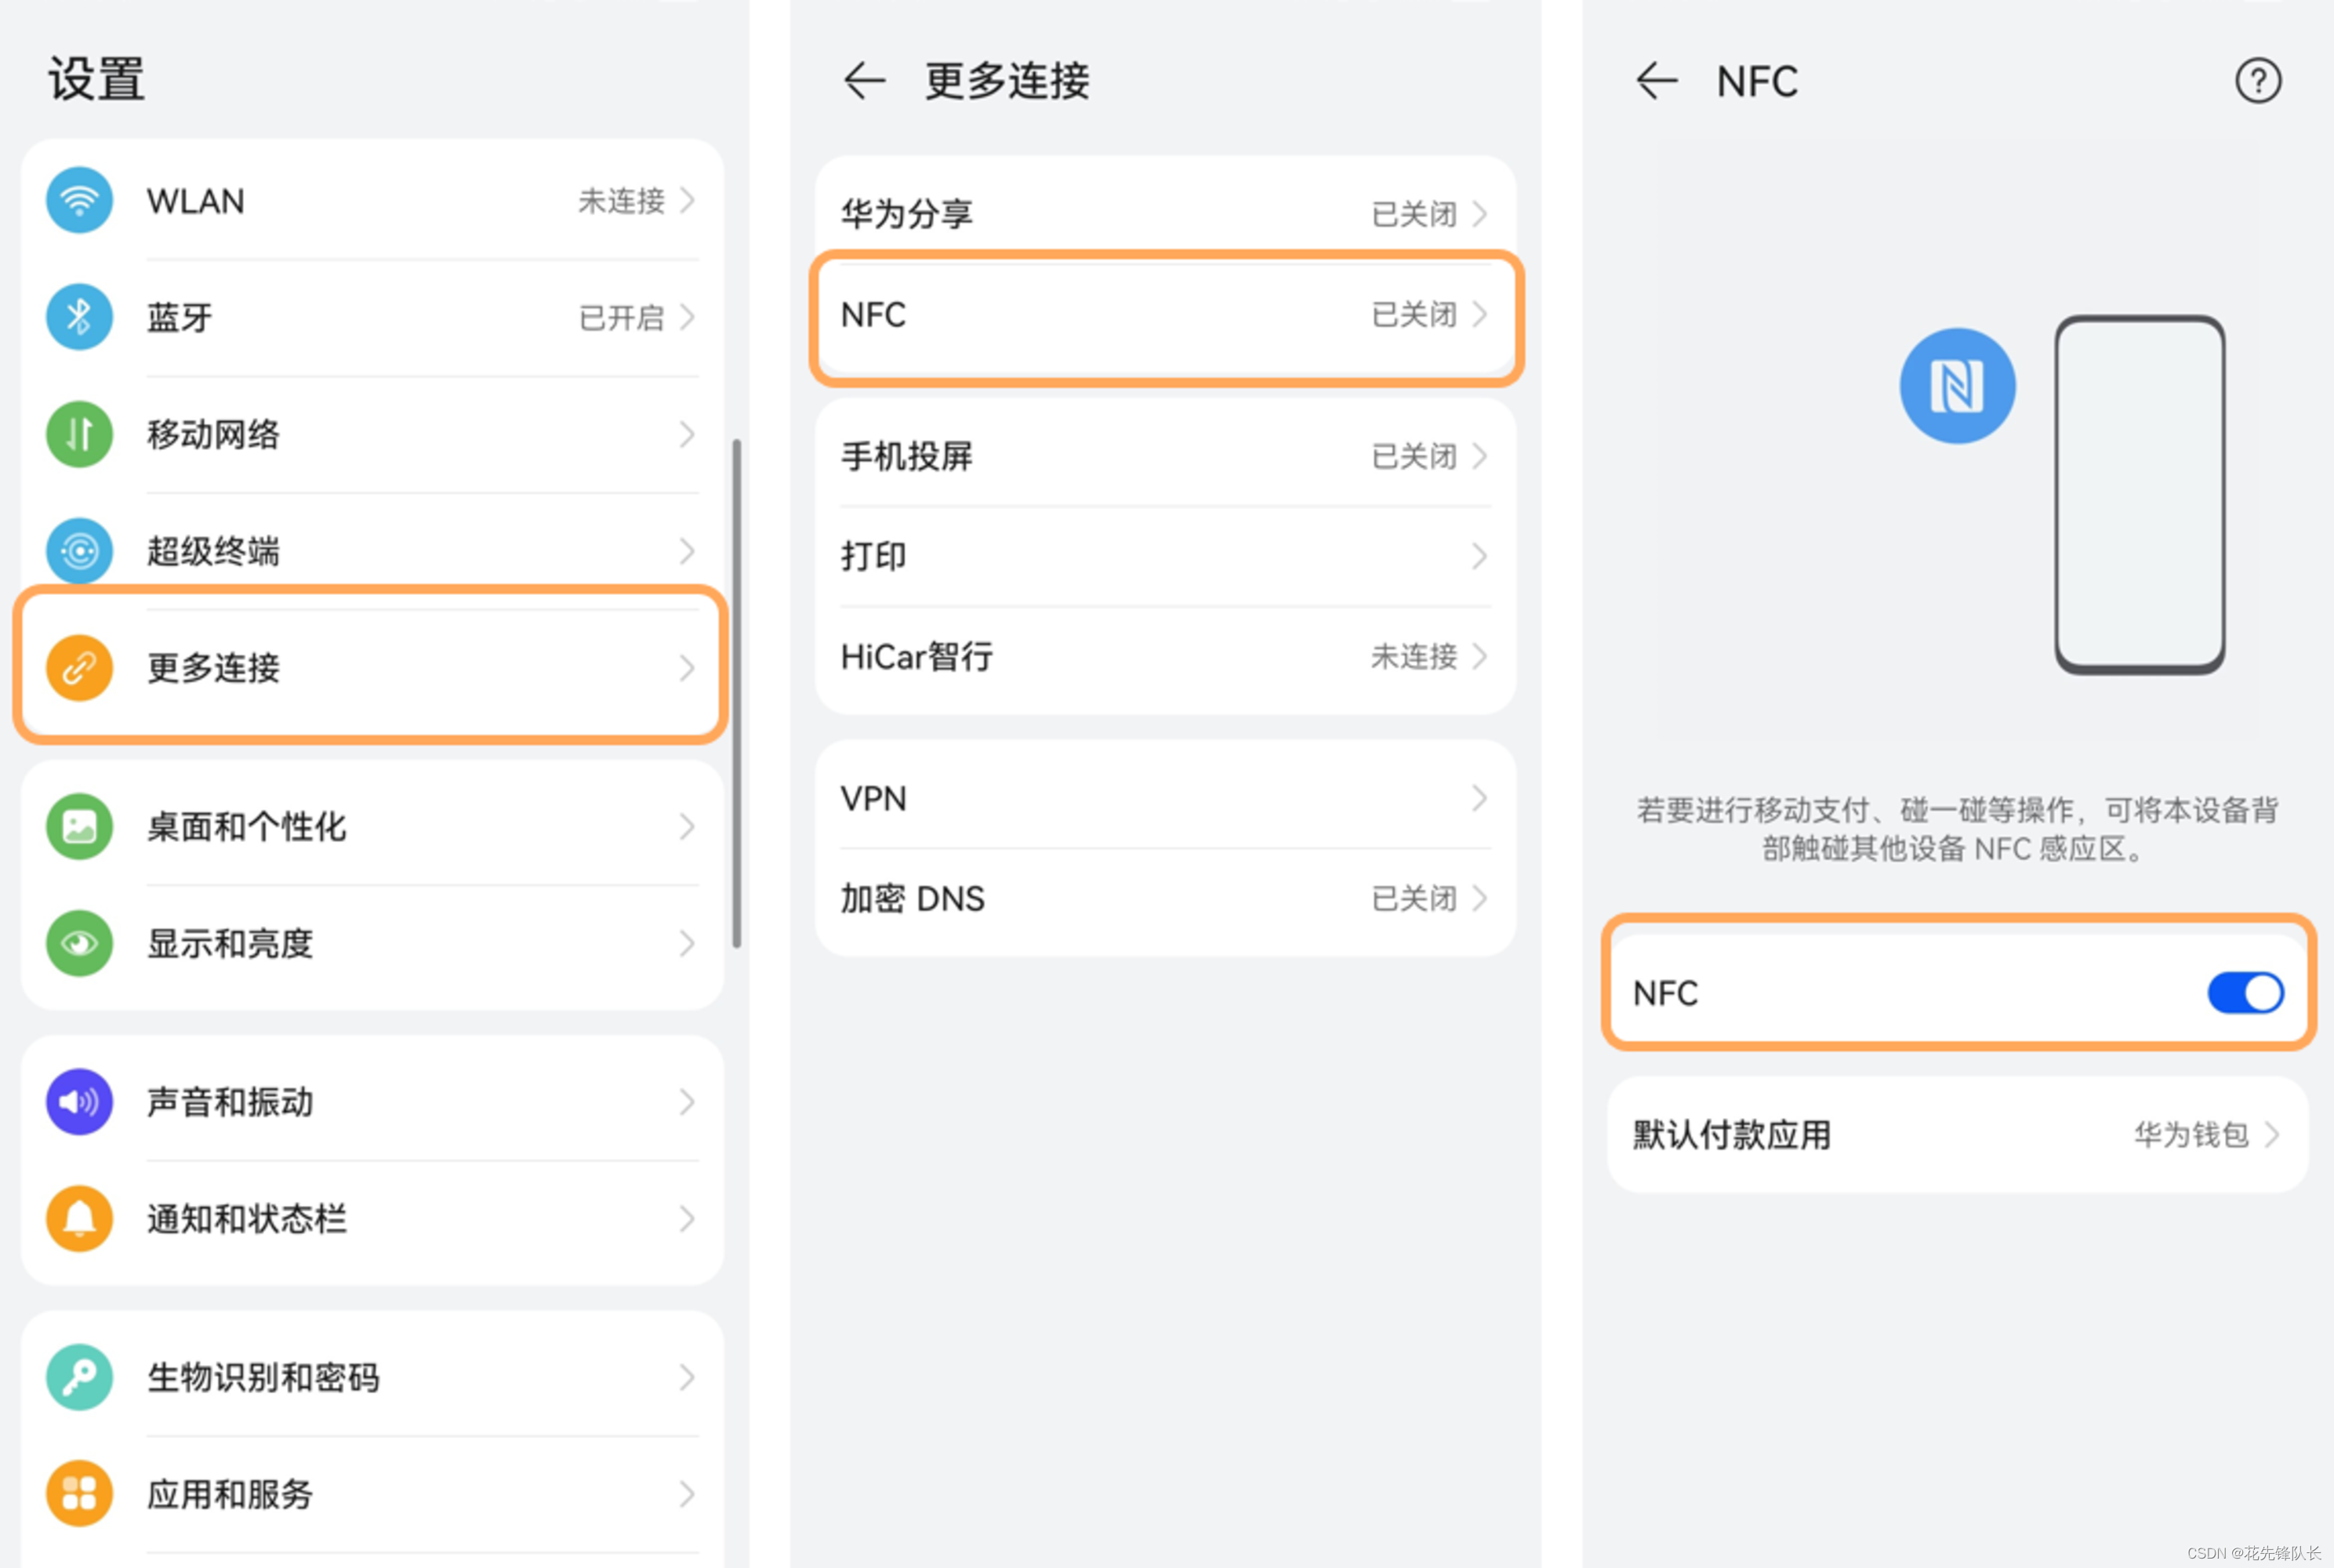Open the 默认付款应用 华为钱包 chevron
2334x1568 pixels.
(2273, 1135)
